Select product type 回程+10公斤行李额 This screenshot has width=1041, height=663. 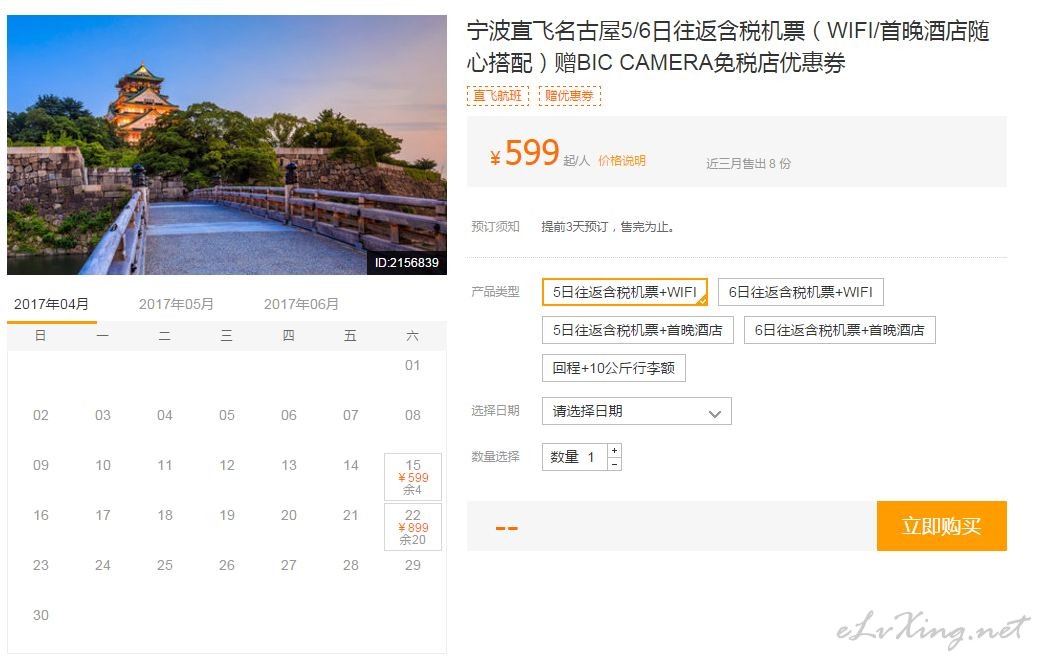613,368
